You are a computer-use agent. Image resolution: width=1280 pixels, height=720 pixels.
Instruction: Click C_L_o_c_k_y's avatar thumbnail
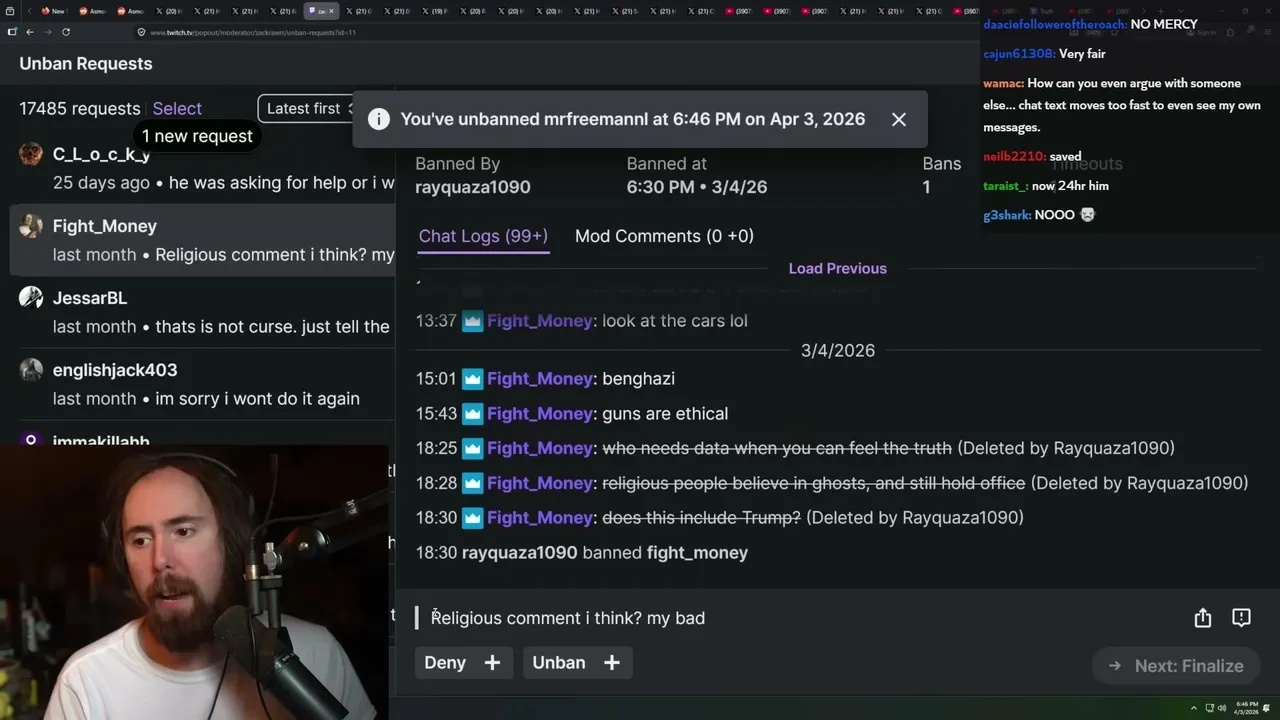31,154
